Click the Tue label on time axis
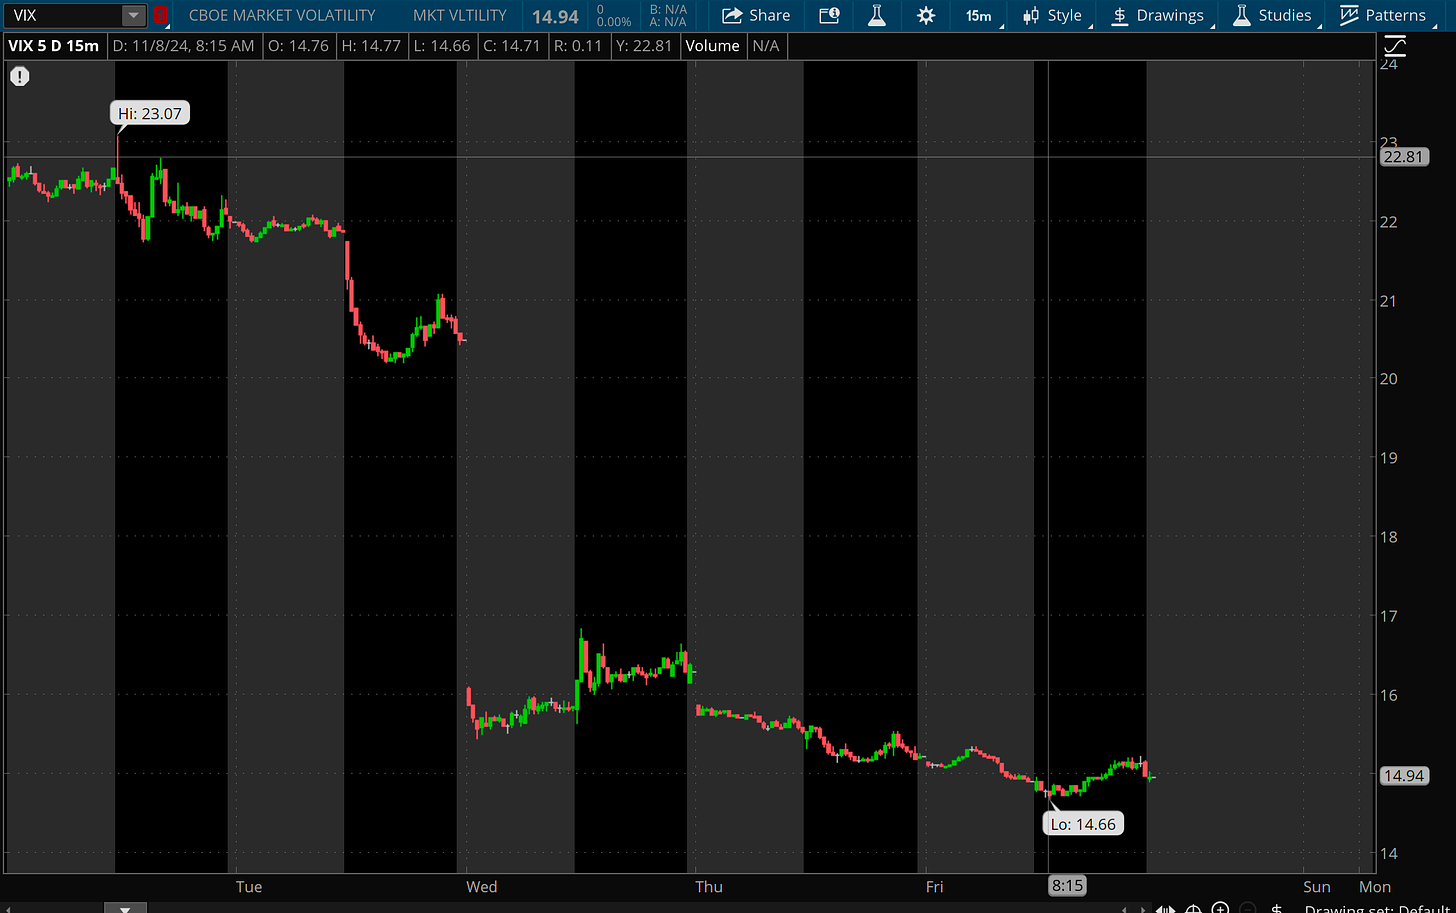Screen dimensions: 1456x913 (x=248, y=886)
